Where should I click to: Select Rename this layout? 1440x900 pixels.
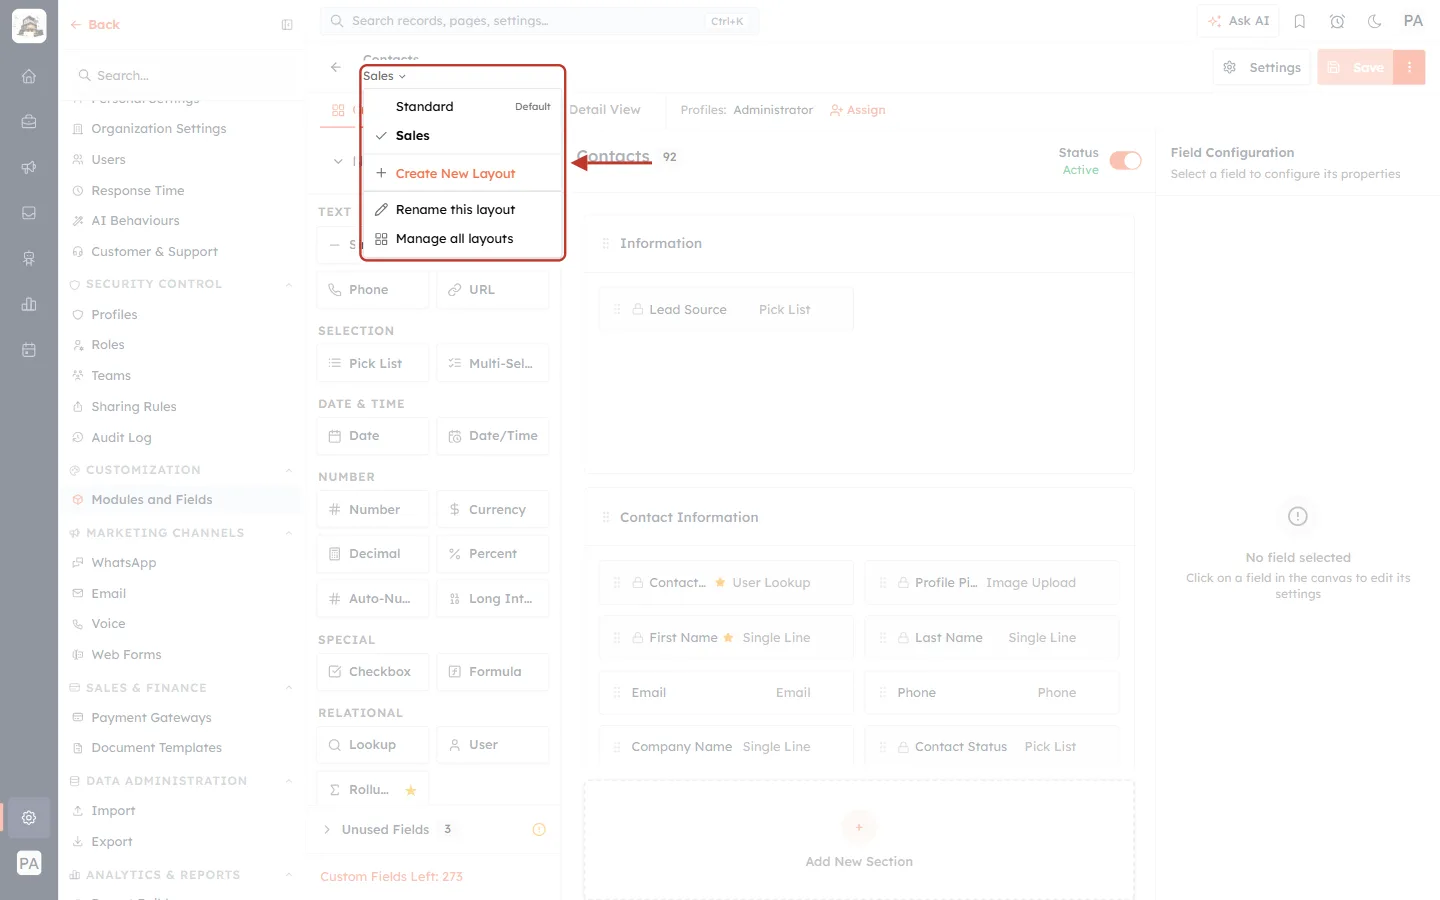tap(463, 210)
